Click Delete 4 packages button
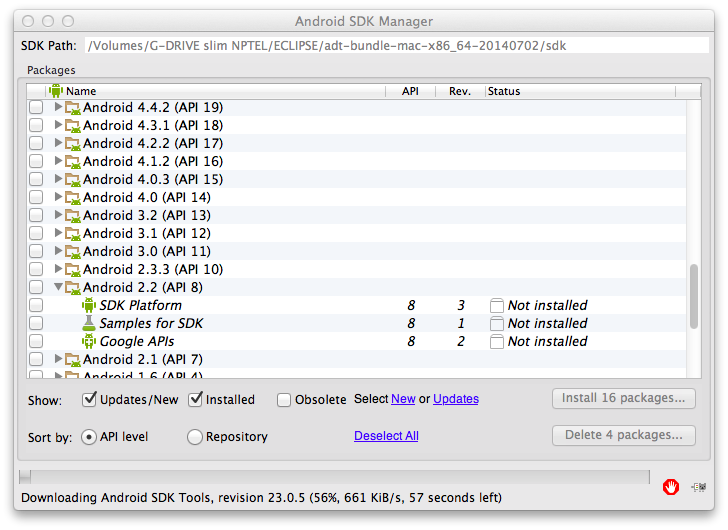 coord(624,435)
